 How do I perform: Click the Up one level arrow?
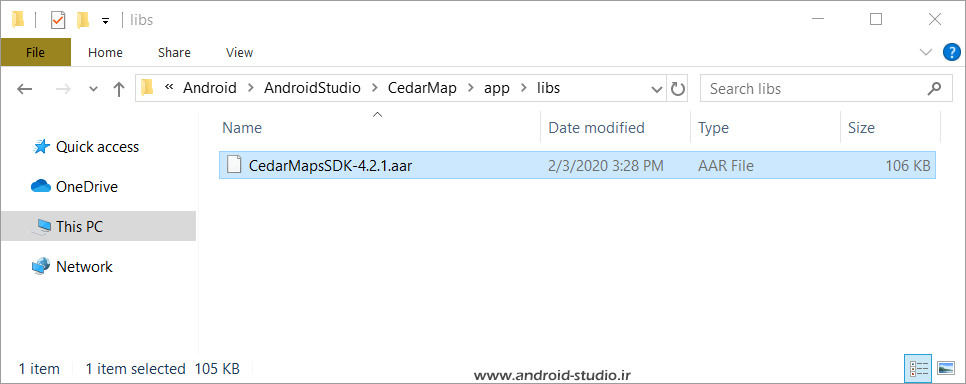119,89
